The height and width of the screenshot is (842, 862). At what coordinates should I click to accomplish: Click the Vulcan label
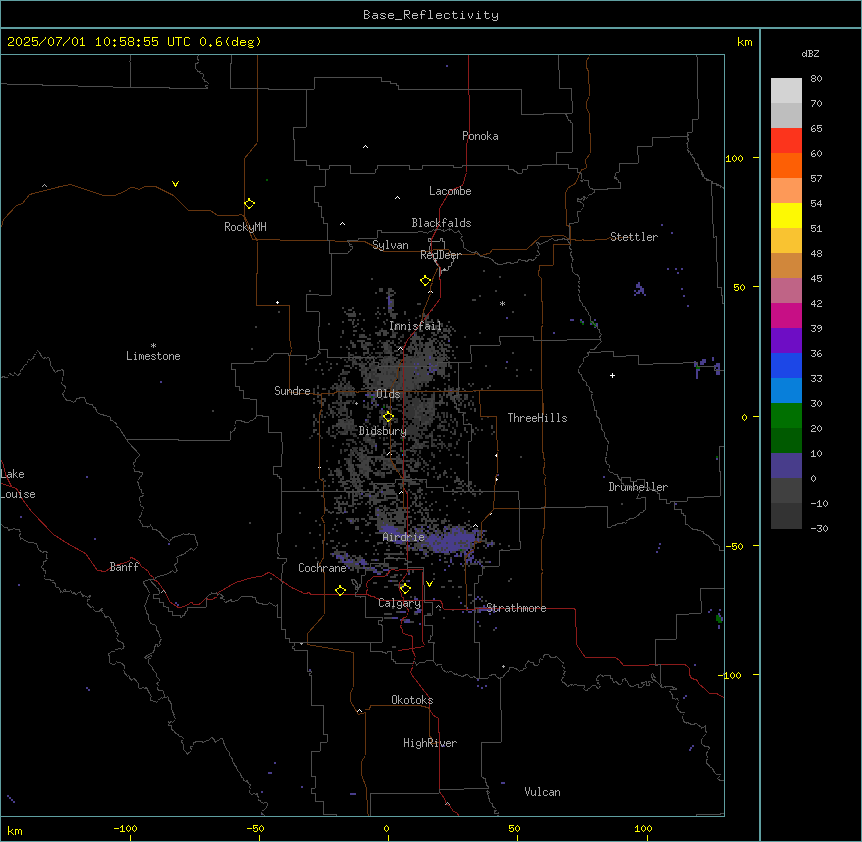click(542, 792)
